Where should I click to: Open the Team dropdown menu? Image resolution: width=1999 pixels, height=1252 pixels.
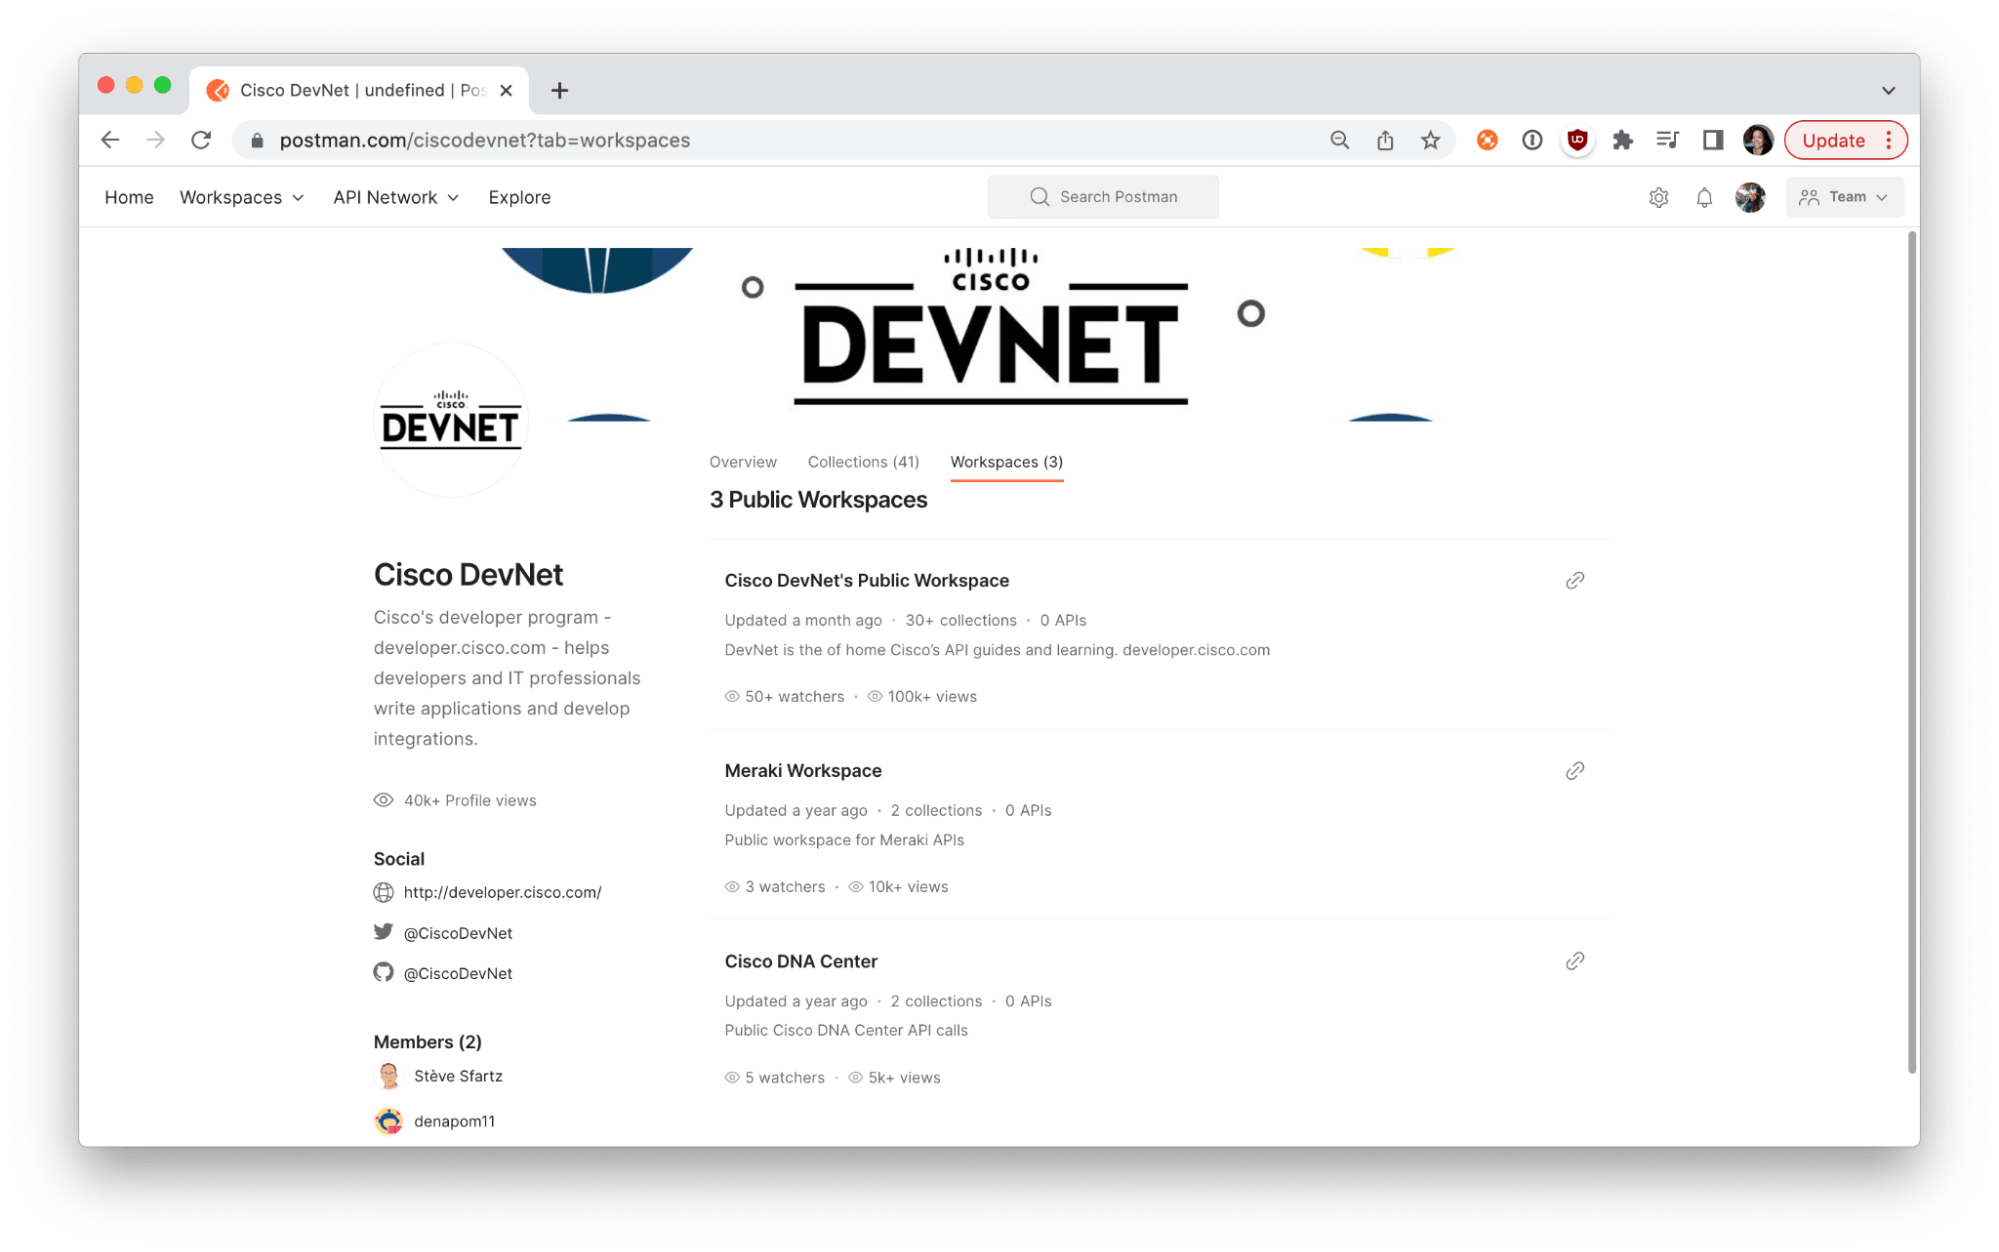1844,197
